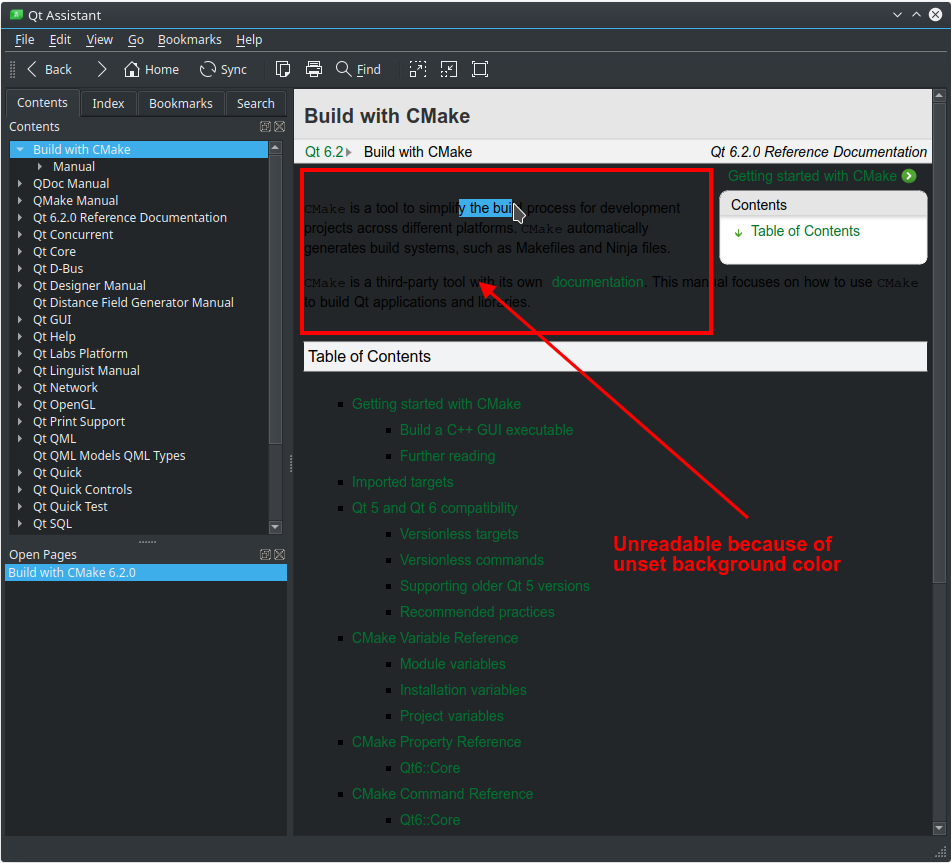The width and height of the screenshot is (951, 863).
Task: Collapse the Build with CMake tree node
Action: [20, 149]
